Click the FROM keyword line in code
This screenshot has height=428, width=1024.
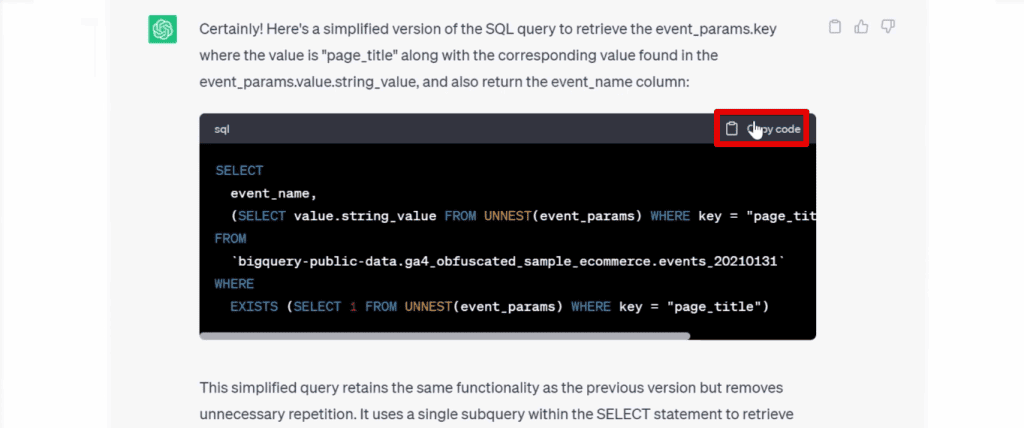(231, 239)
